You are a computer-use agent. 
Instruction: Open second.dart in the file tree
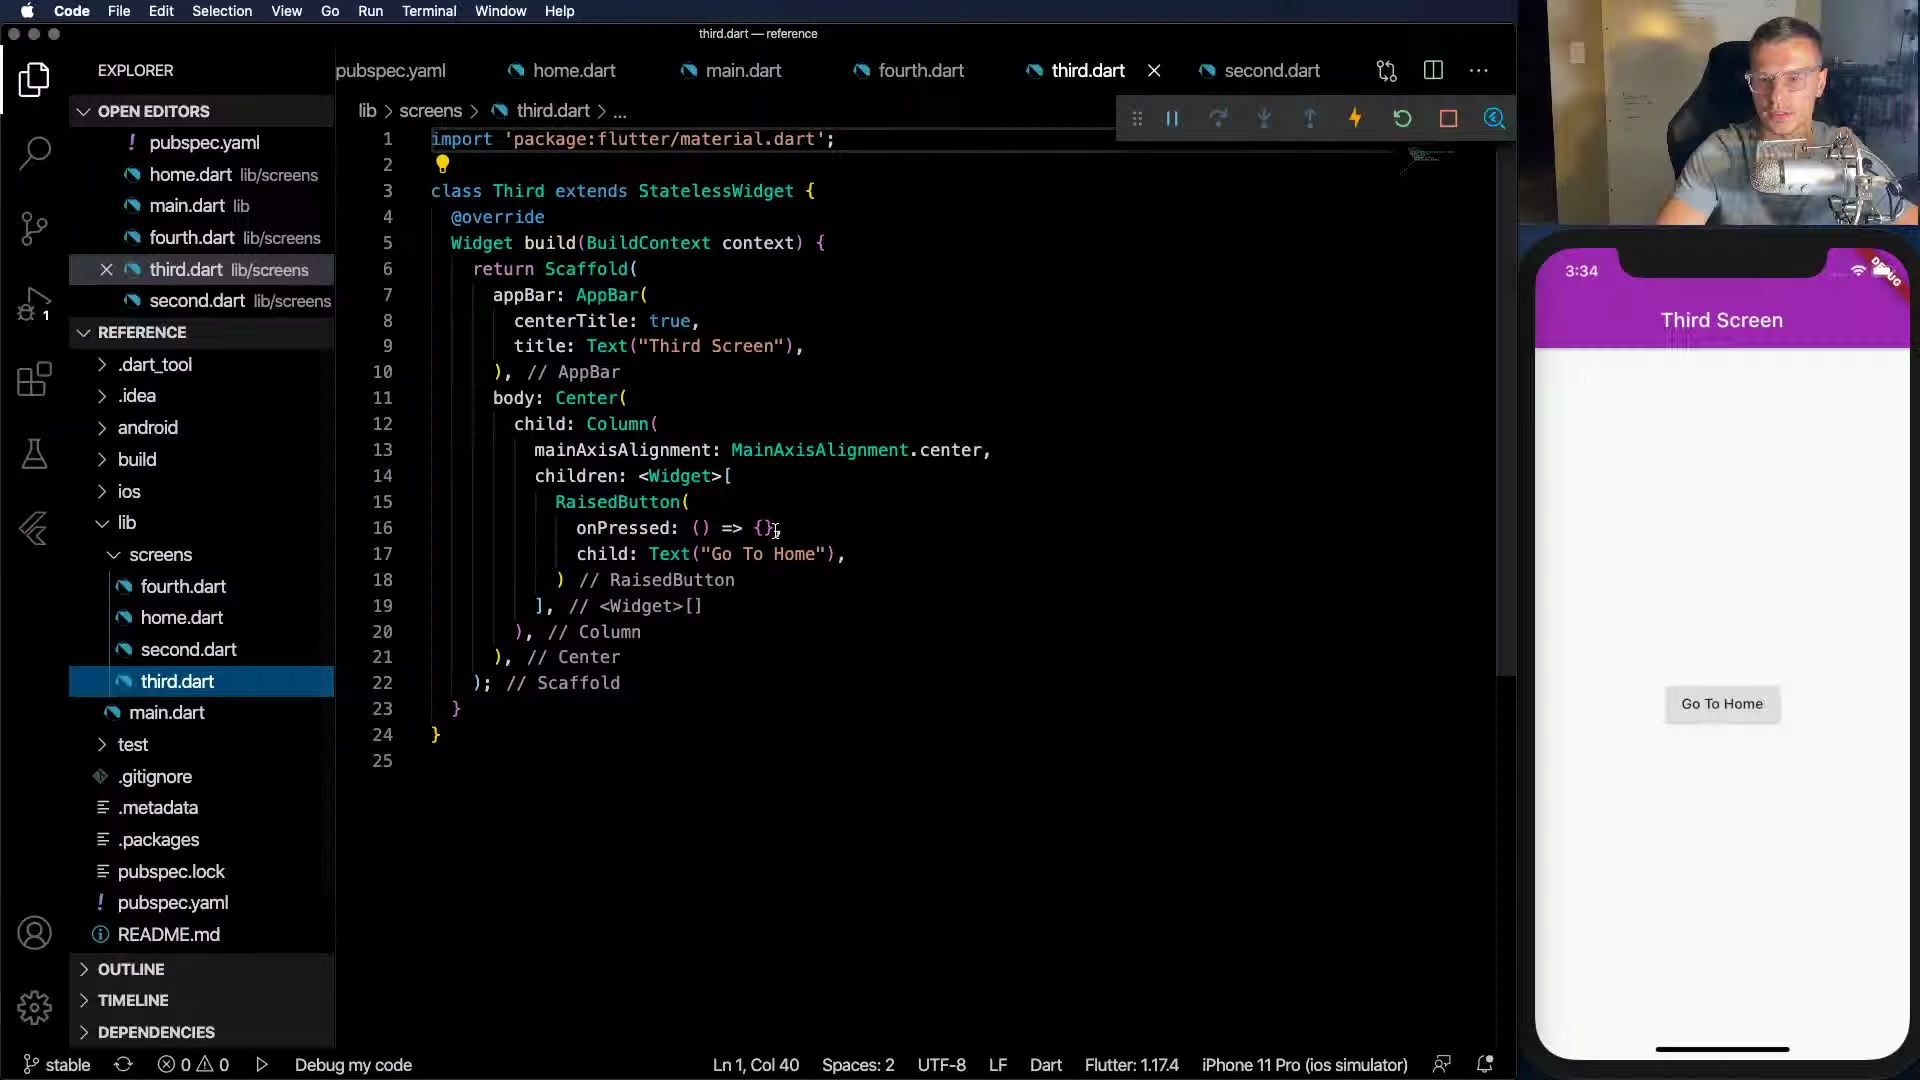click(x=188, y=649)
